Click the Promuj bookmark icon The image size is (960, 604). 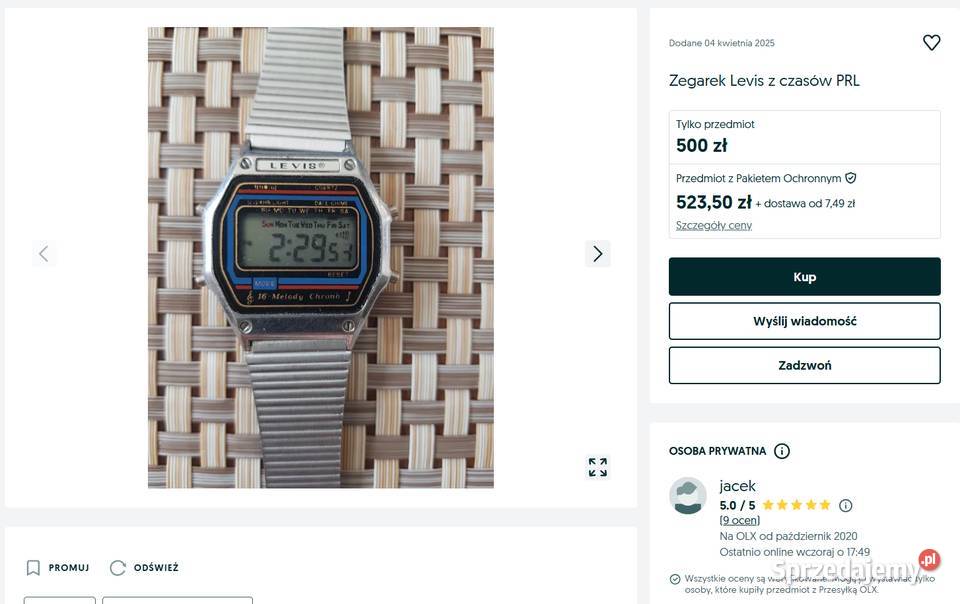tap(33, 568)
